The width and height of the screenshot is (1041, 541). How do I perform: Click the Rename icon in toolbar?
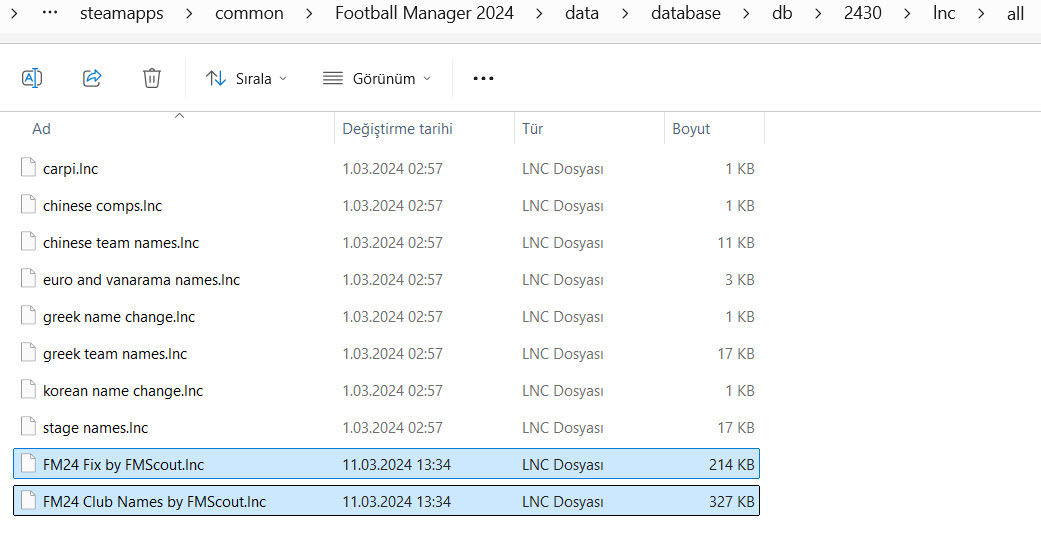[32, 78]
